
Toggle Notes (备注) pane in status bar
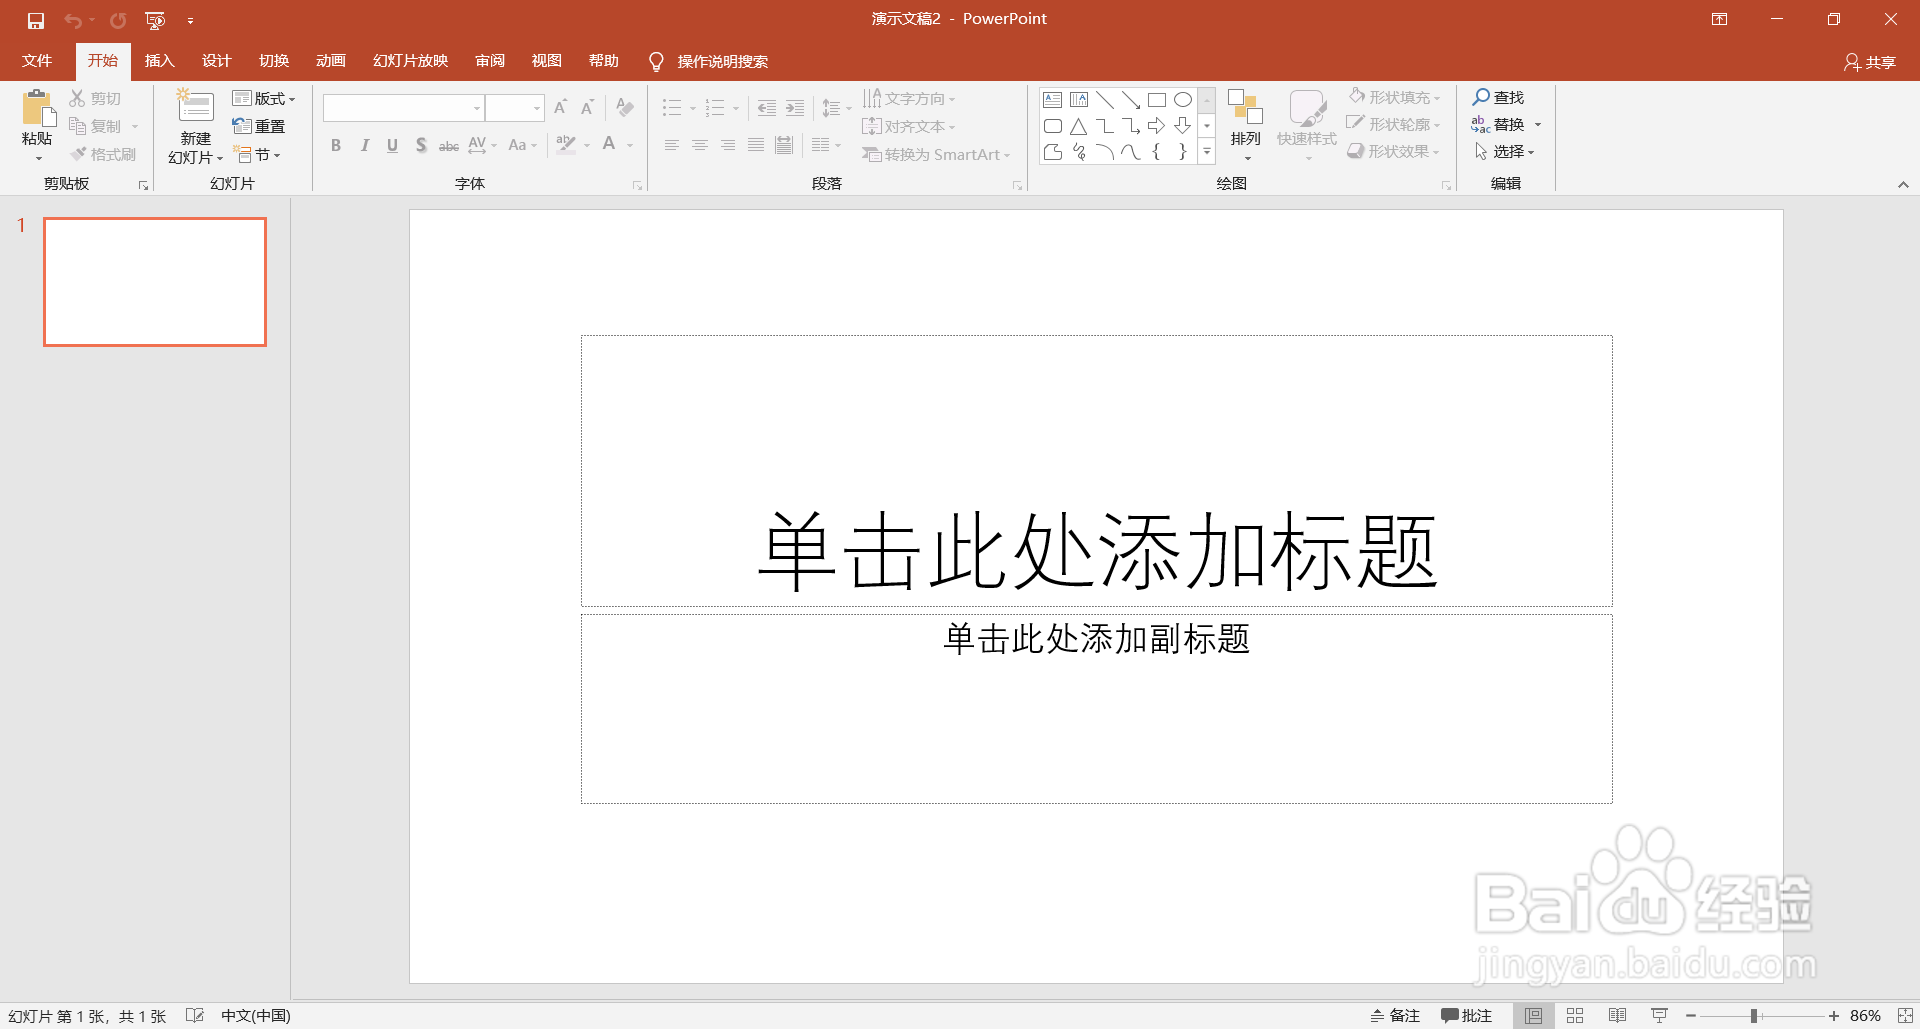pyautogui.click(x=1395, y=1016)
